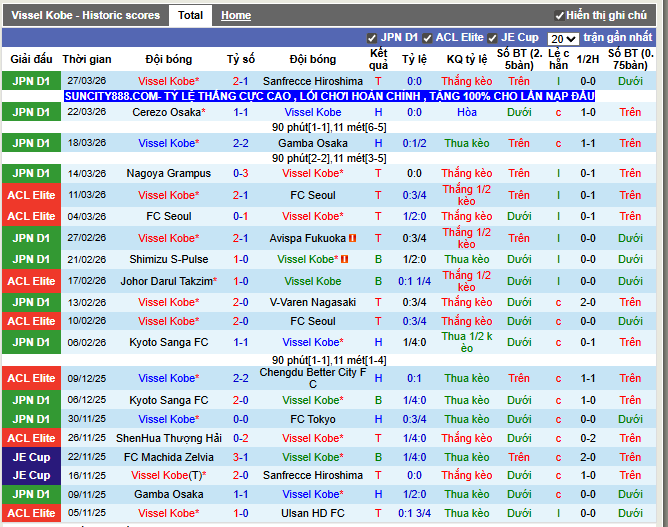Click the 'Tỷ số' column header

point(240,59)
